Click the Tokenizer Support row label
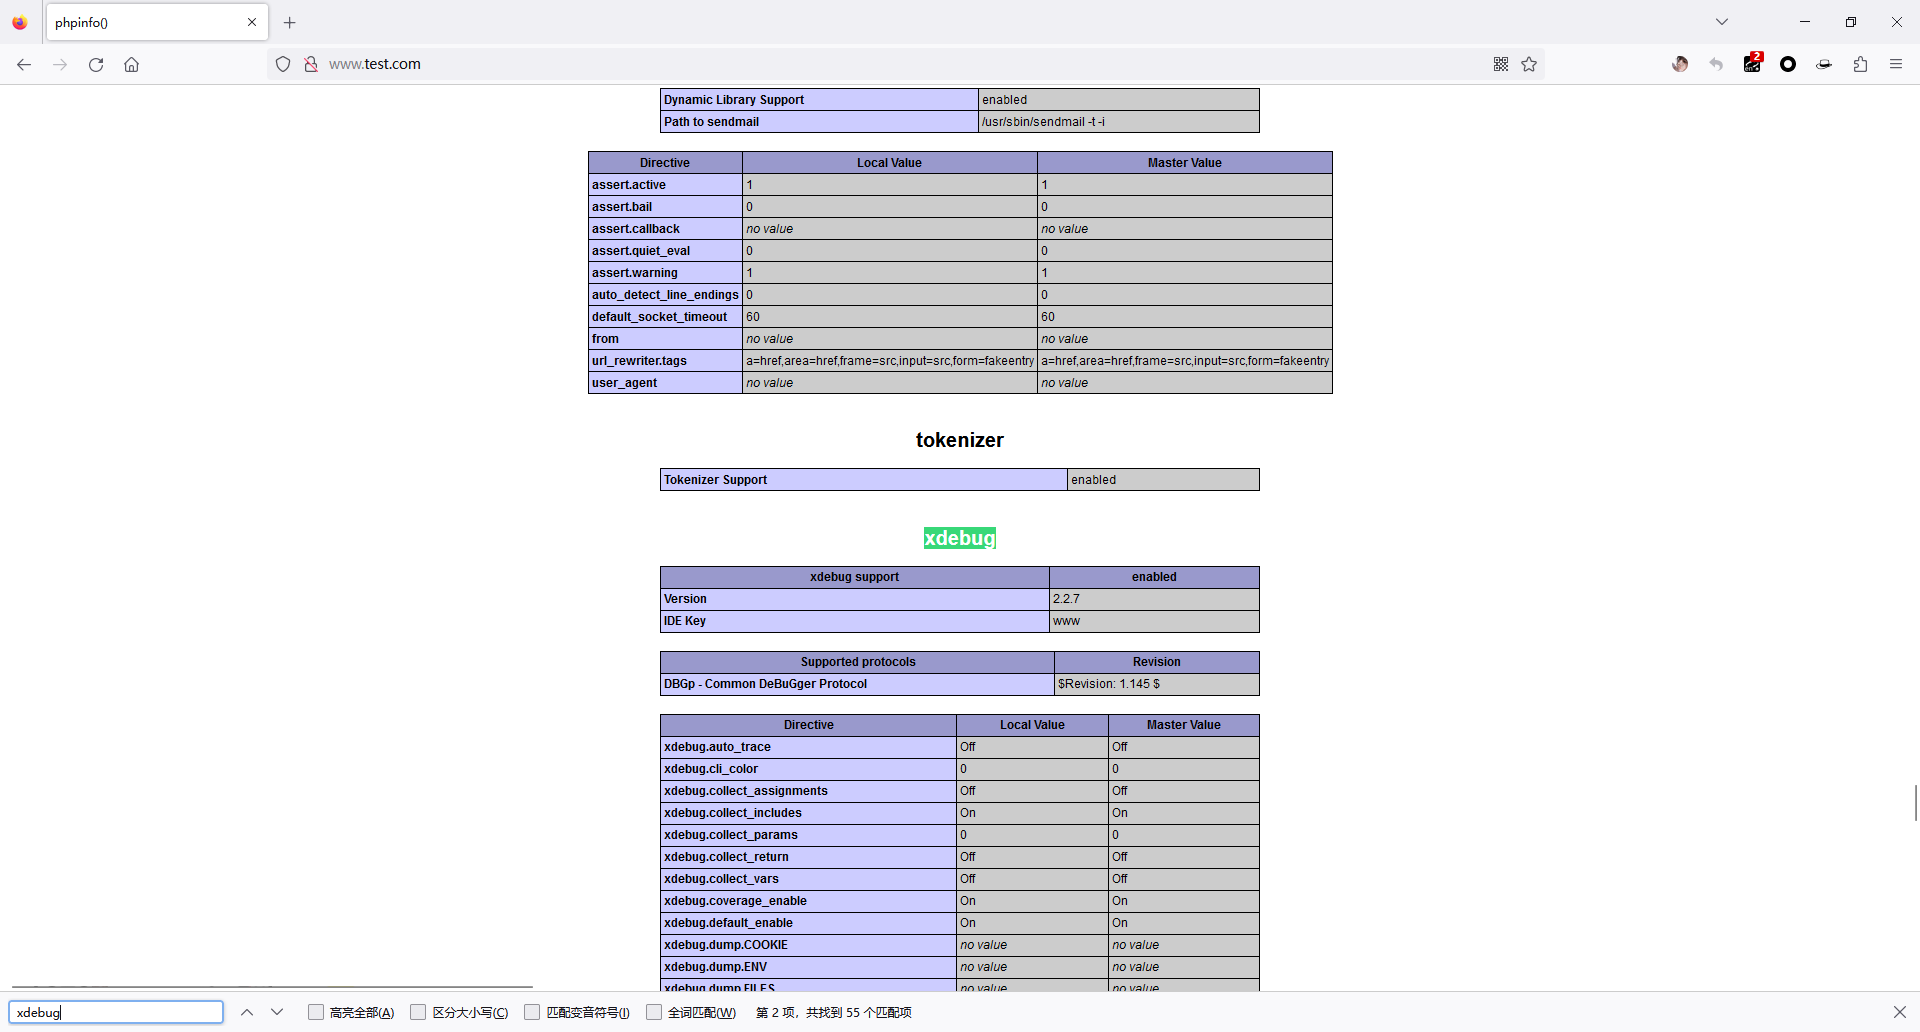This screenshot has height=1032, width=1920. point(716,480)
